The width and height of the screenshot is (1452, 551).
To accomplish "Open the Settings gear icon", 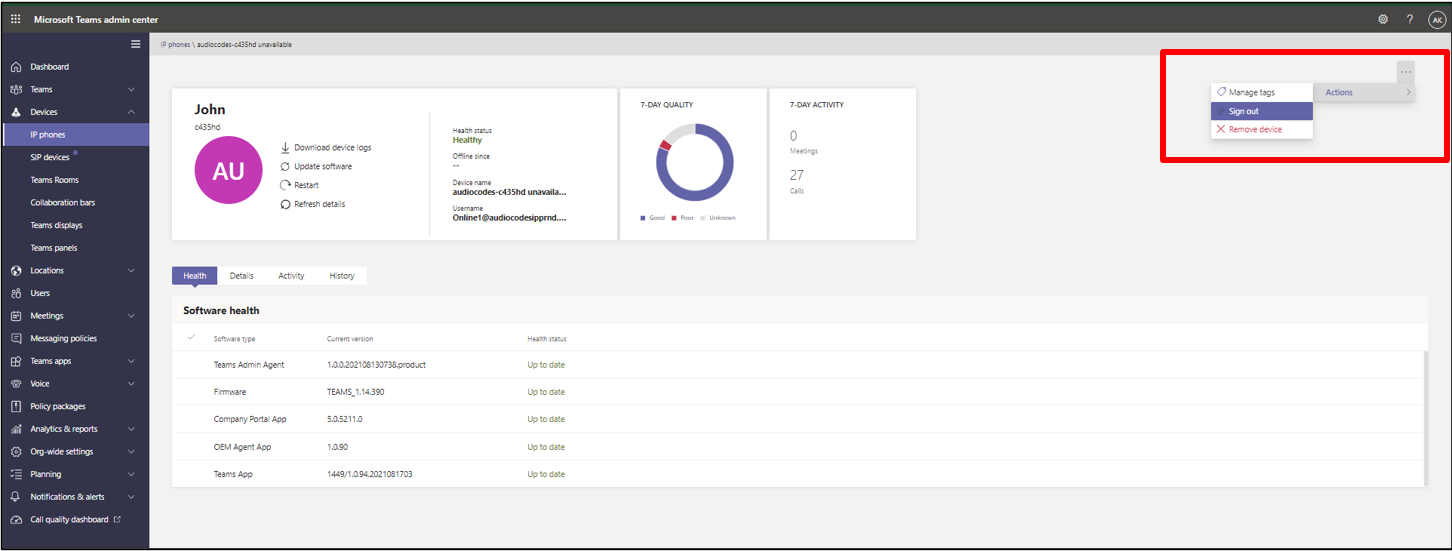I will (1383, 20).
